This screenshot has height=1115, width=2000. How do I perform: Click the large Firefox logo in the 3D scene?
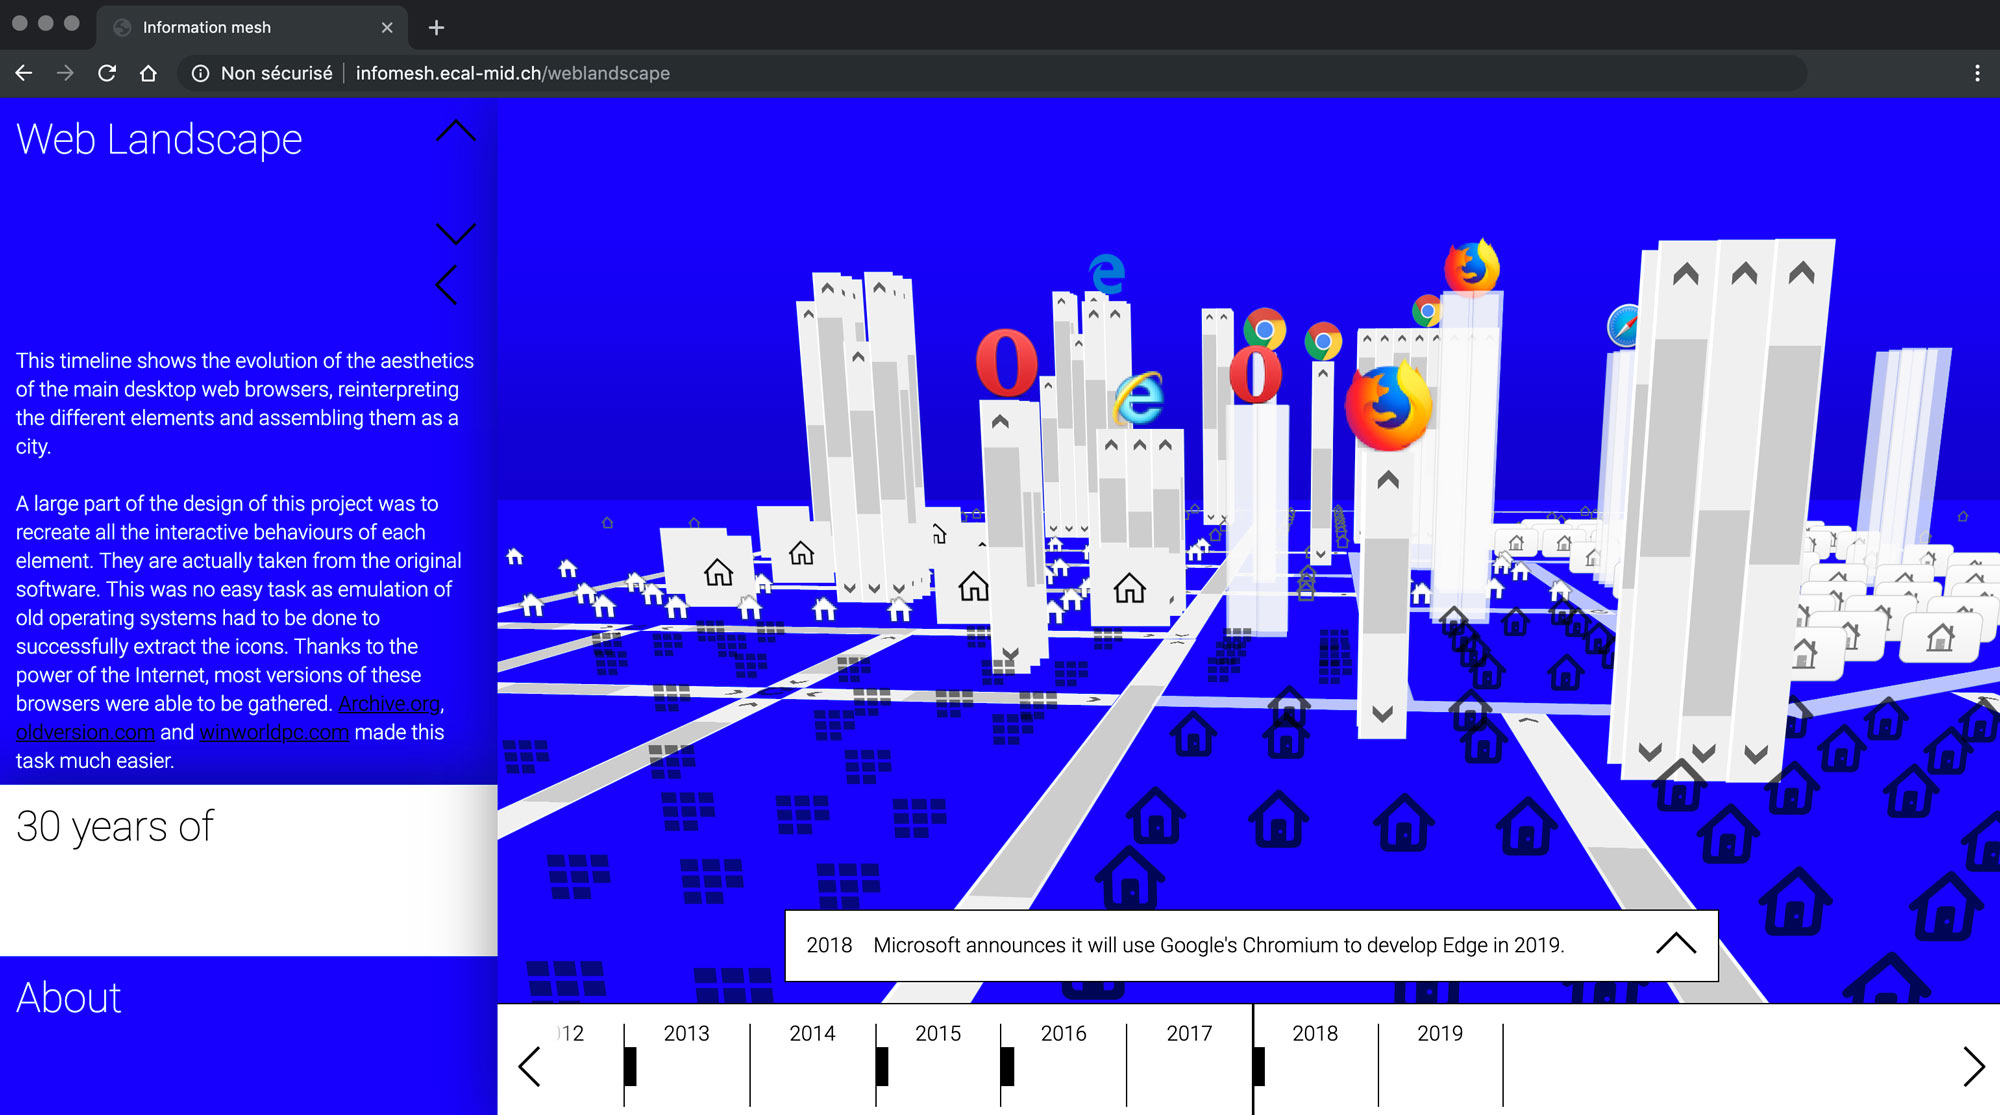[1388, 407]
